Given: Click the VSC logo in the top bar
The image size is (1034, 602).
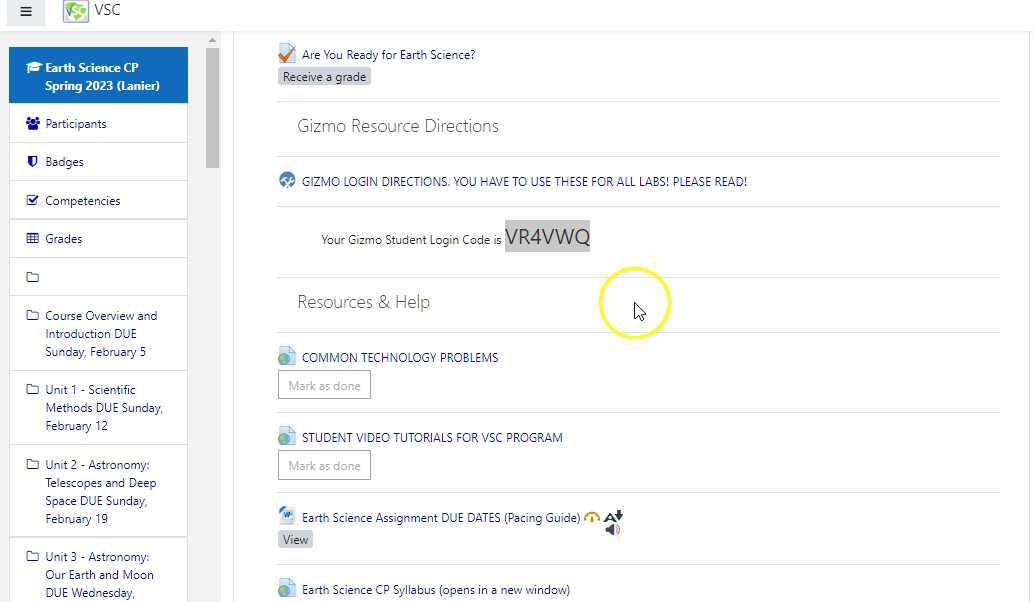Looking at the screenshot, I should tap(76, 10).
